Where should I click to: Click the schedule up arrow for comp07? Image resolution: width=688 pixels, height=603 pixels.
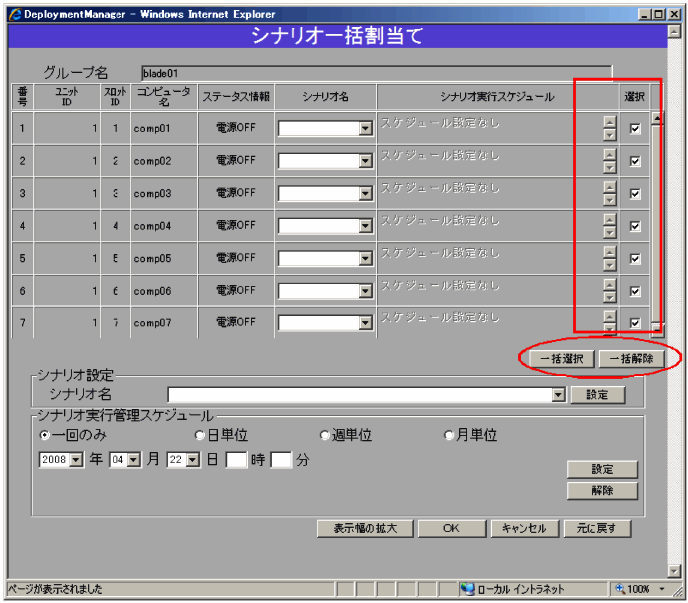[609, 316]
